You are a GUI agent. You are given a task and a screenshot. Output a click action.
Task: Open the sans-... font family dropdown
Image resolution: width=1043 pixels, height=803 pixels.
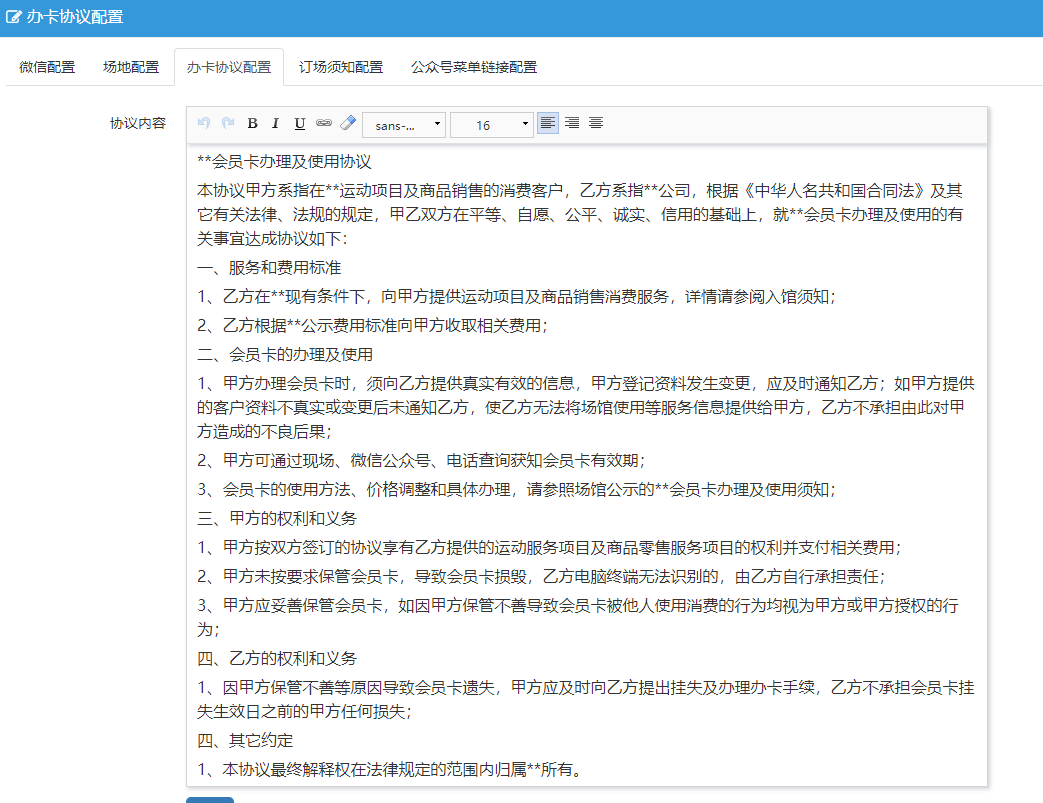pos(404,125)
